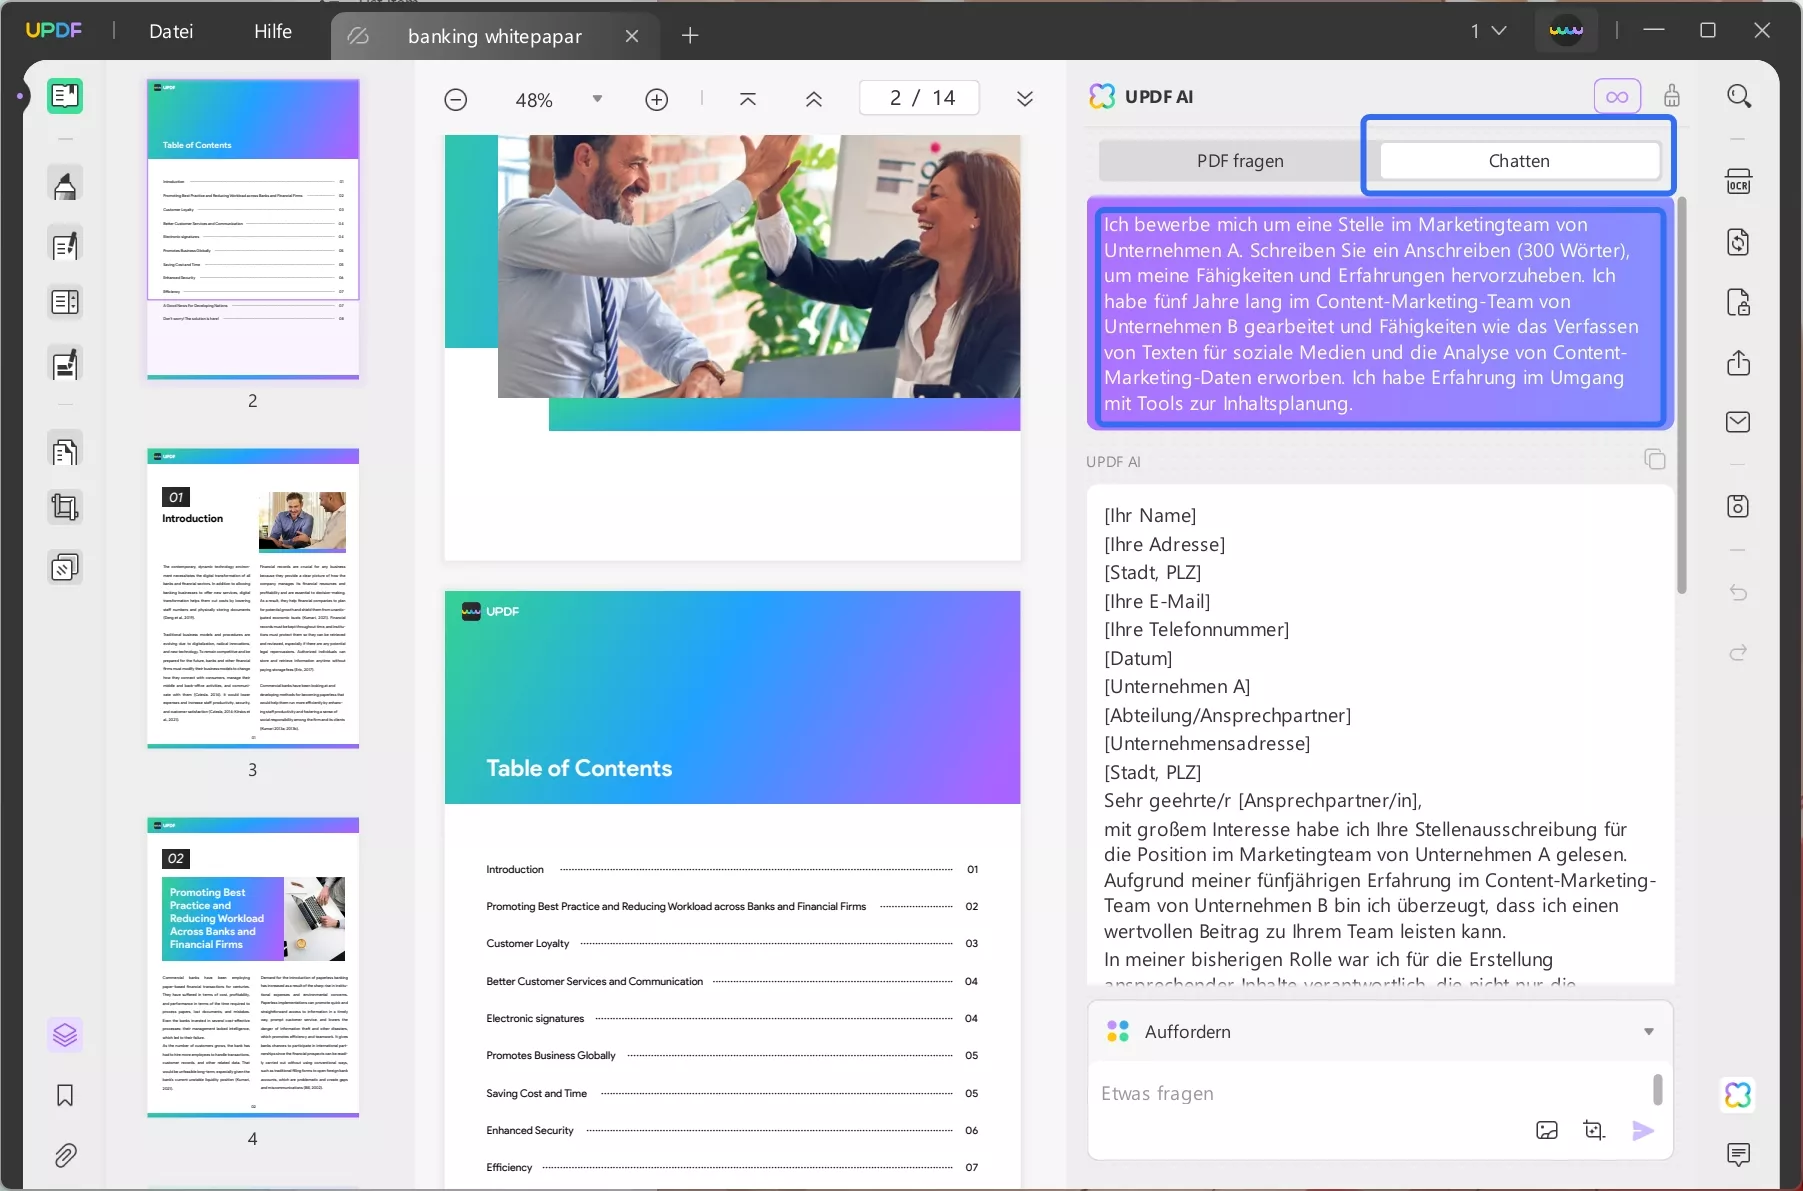Click the unlimited AI infinity badge

click(x=1617, y=97)
